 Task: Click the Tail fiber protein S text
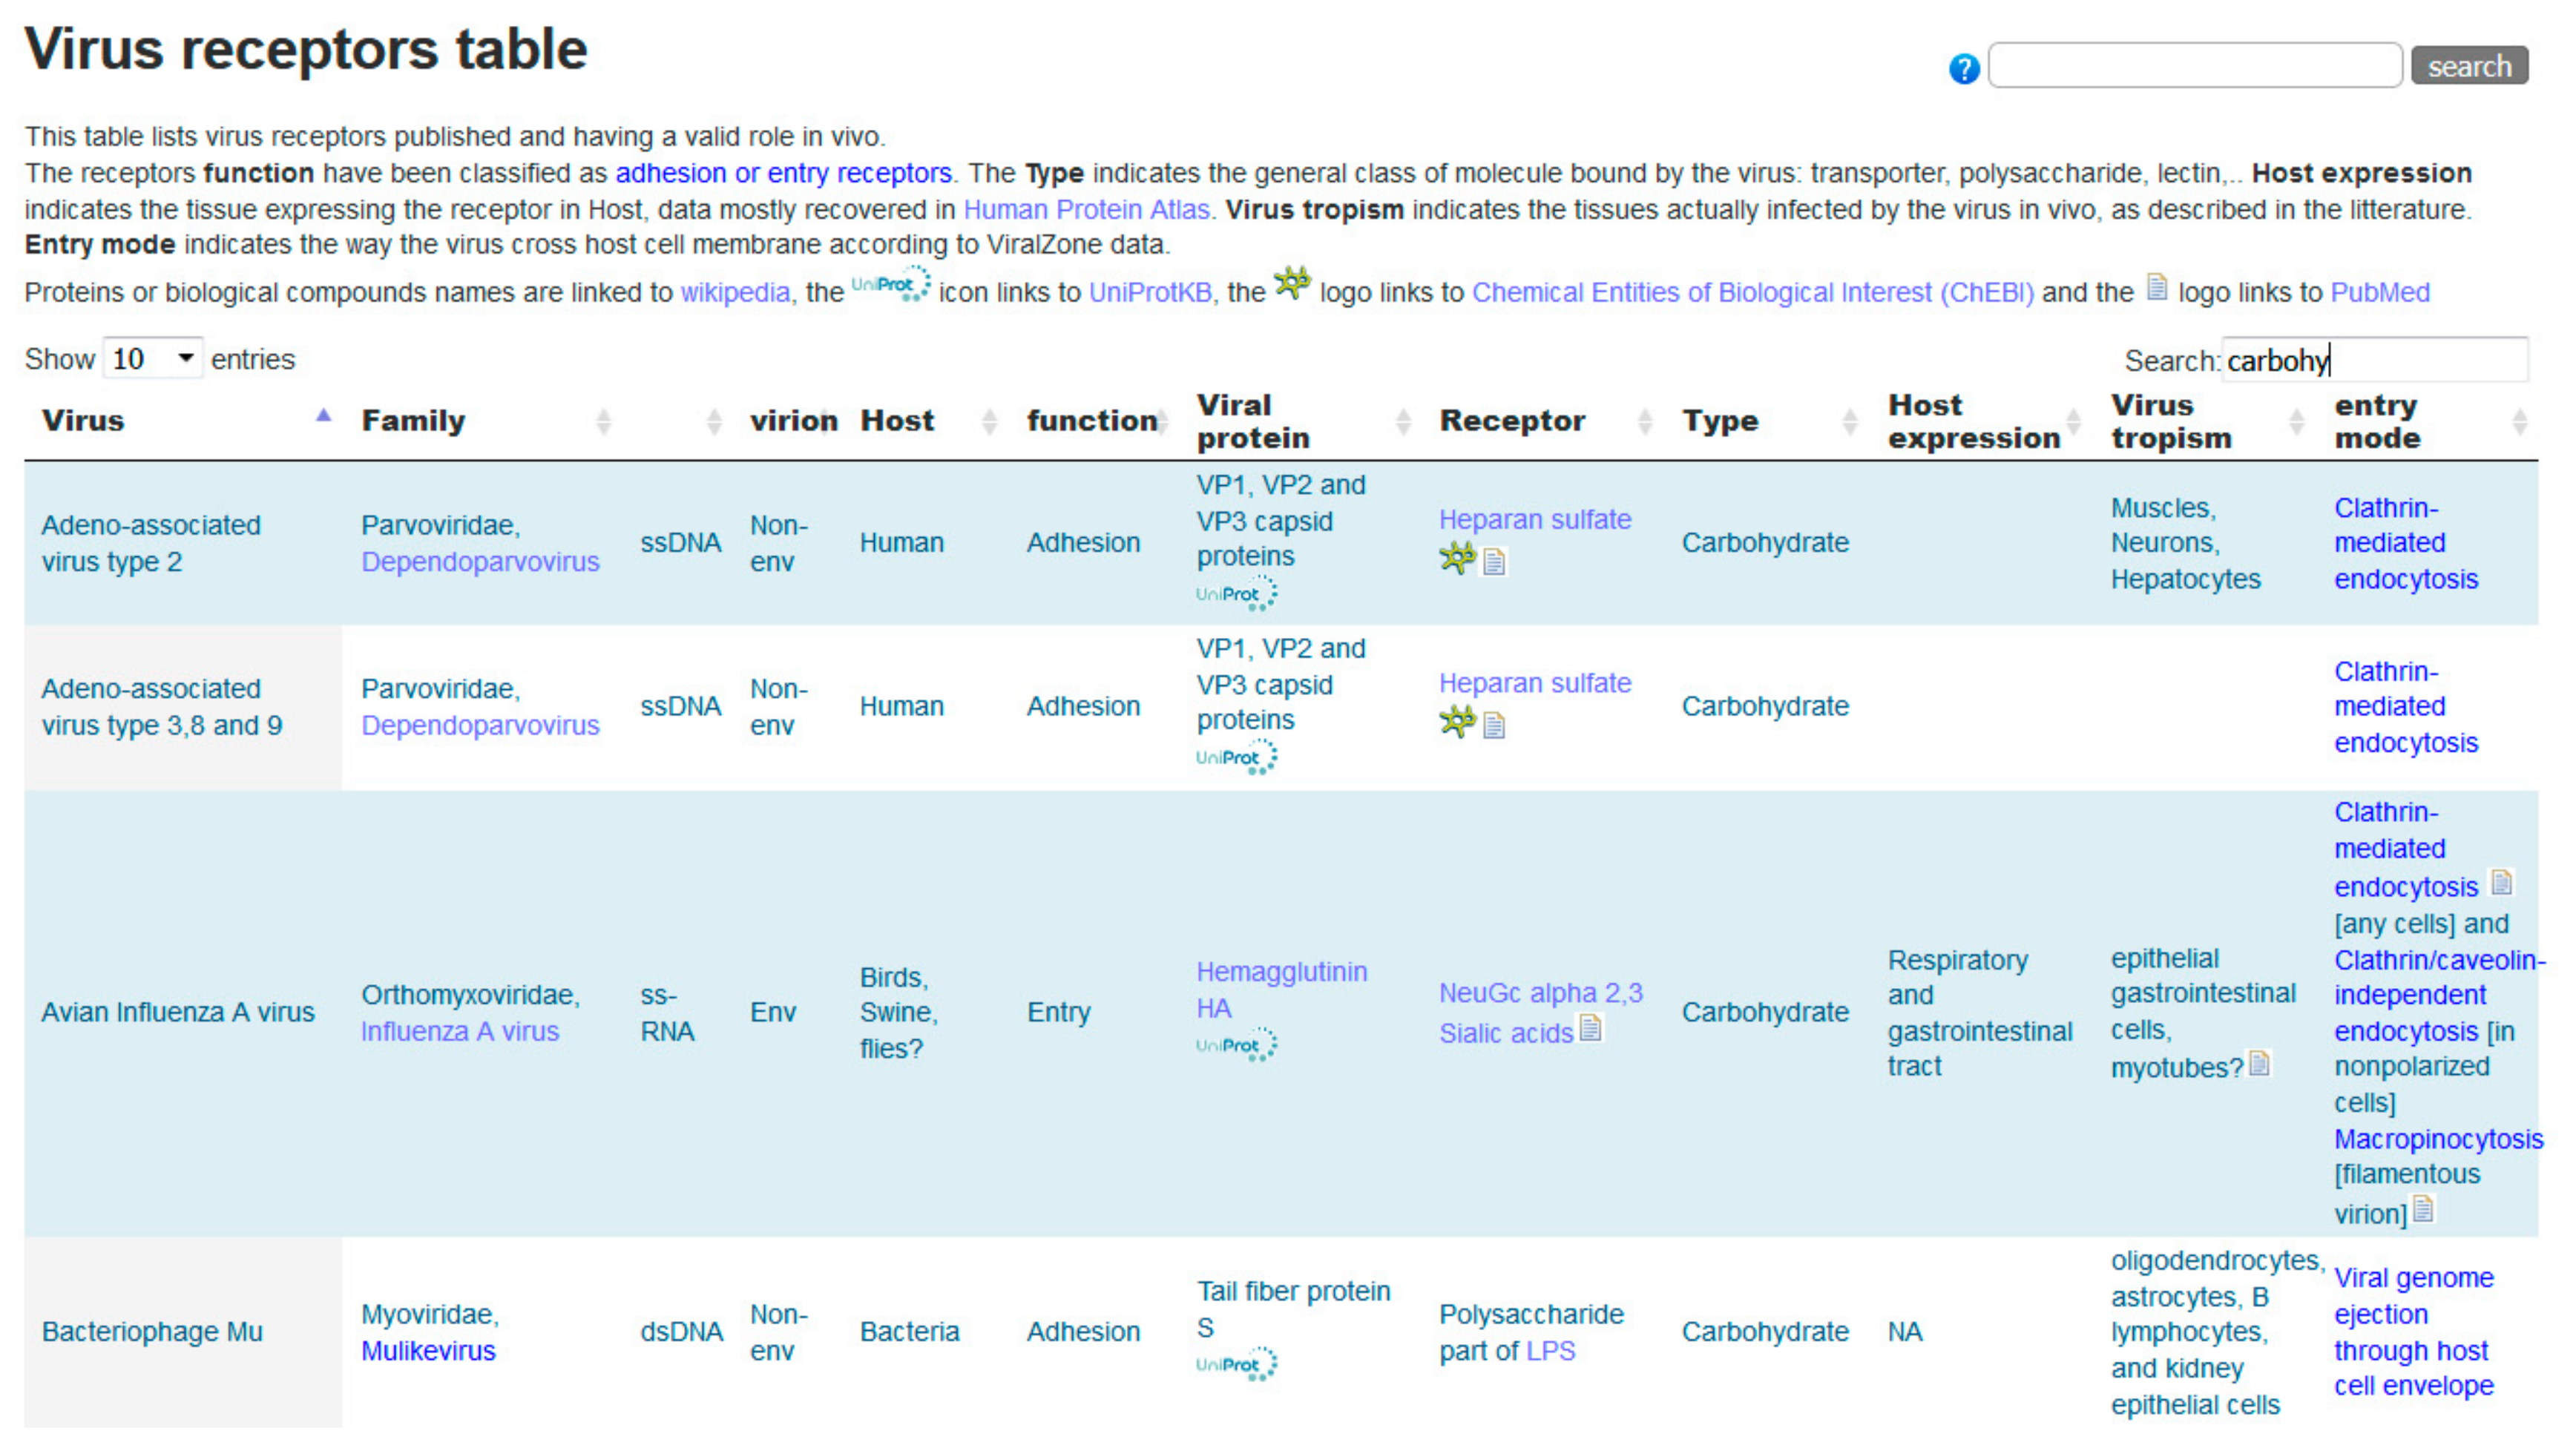(x=1293, y=1309)
